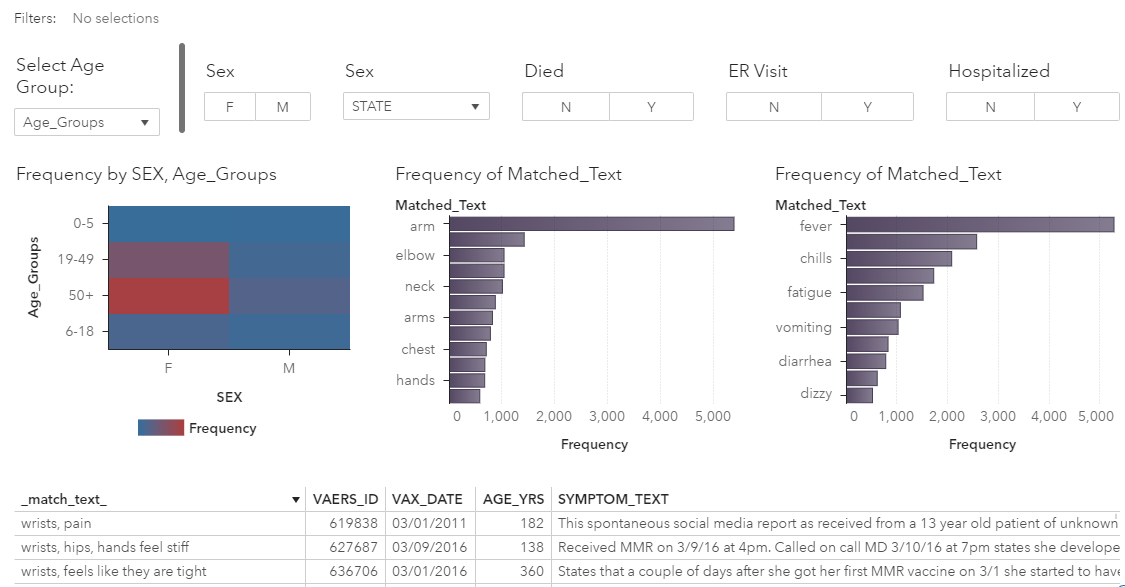Click the AGE_YRS column header
The height and width of the screenshot is (587, 1125).
513,499
